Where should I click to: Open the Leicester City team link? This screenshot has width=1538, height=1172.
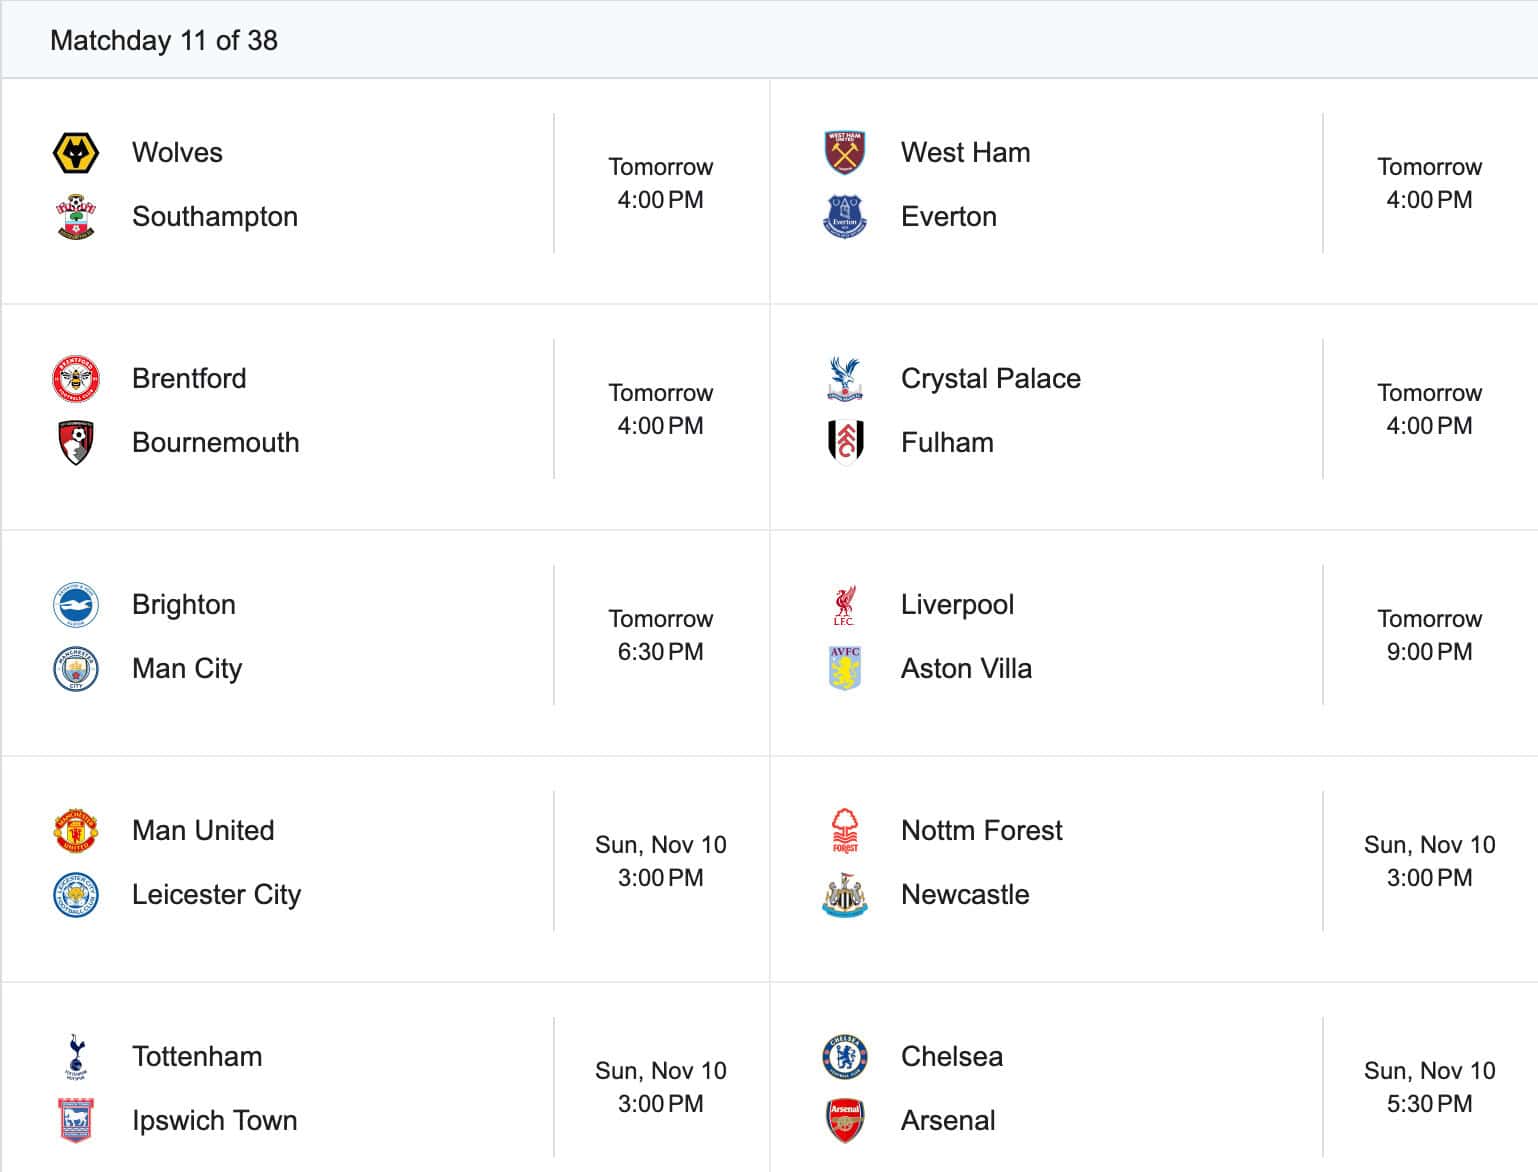click(x=216, y=895)
